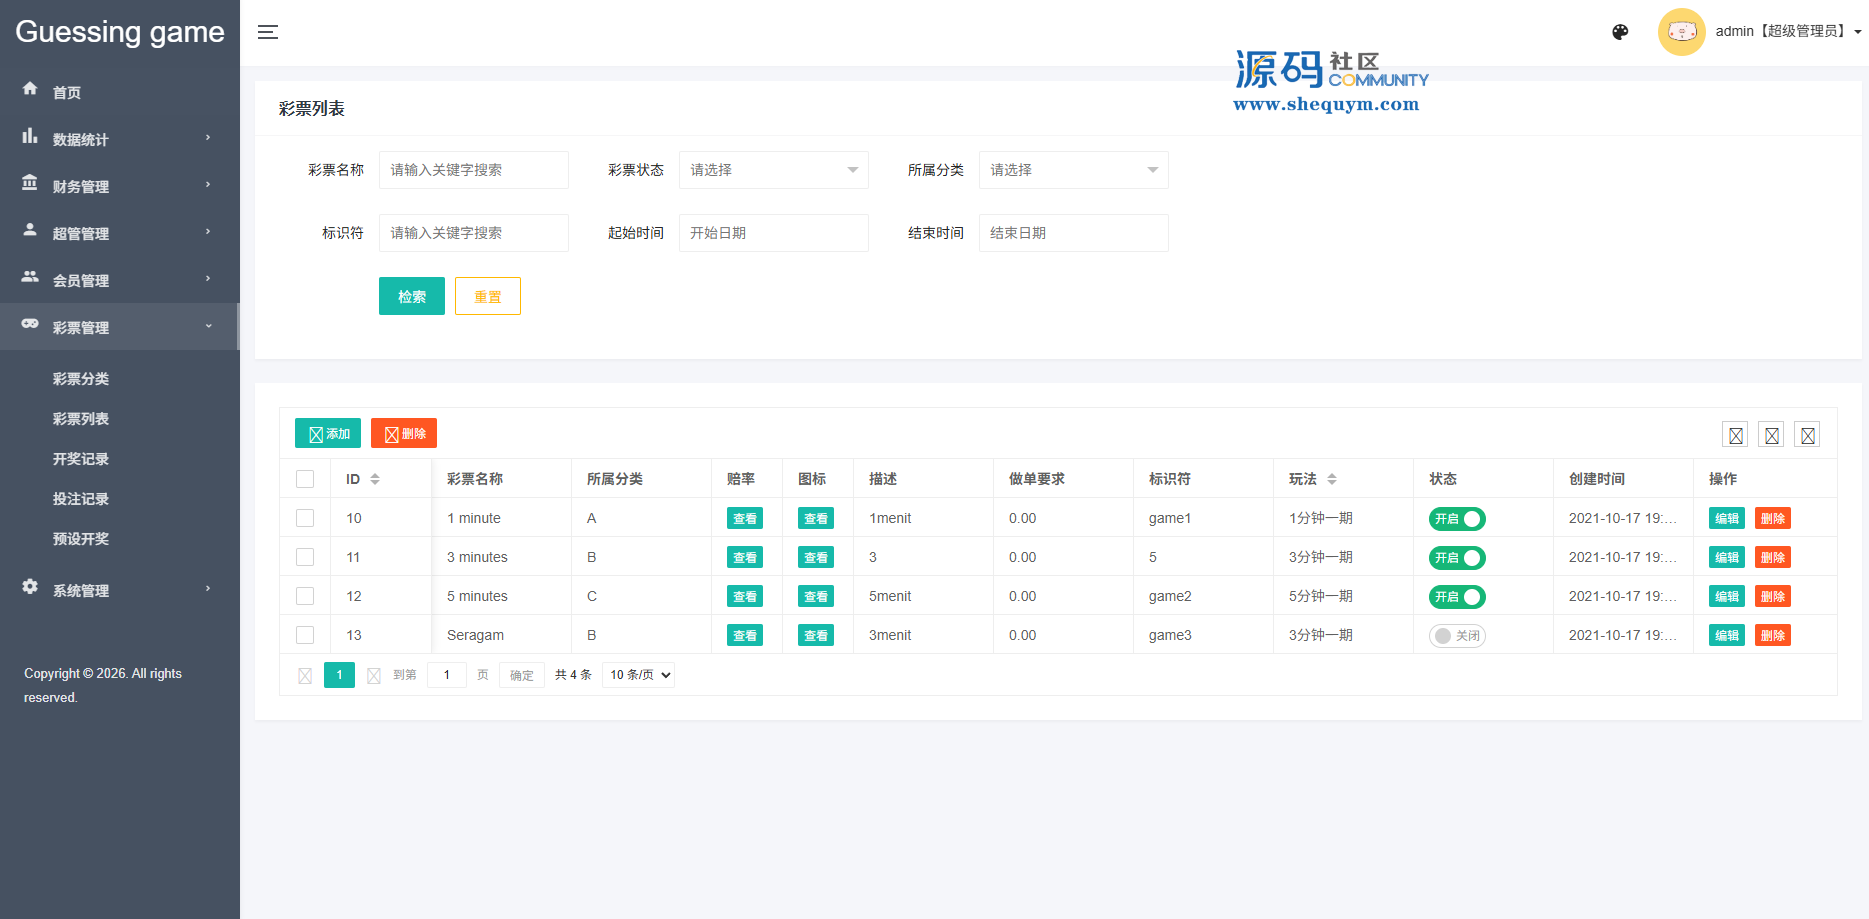Click the 检索 search button

point(411,296)
